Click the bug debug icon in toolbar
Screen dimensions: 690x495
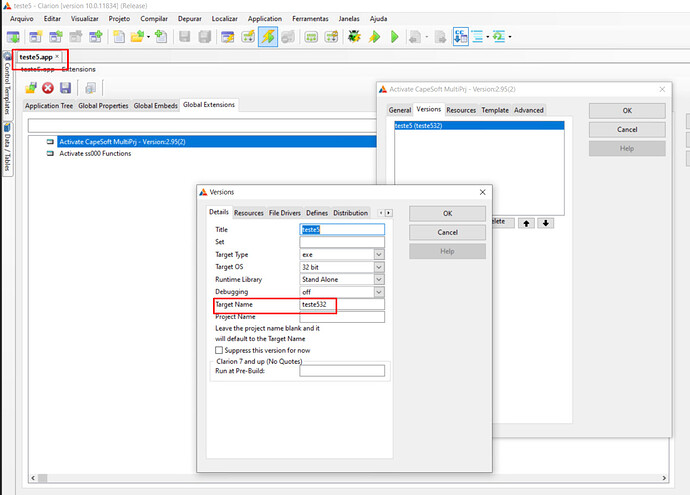tap(355, 37)
